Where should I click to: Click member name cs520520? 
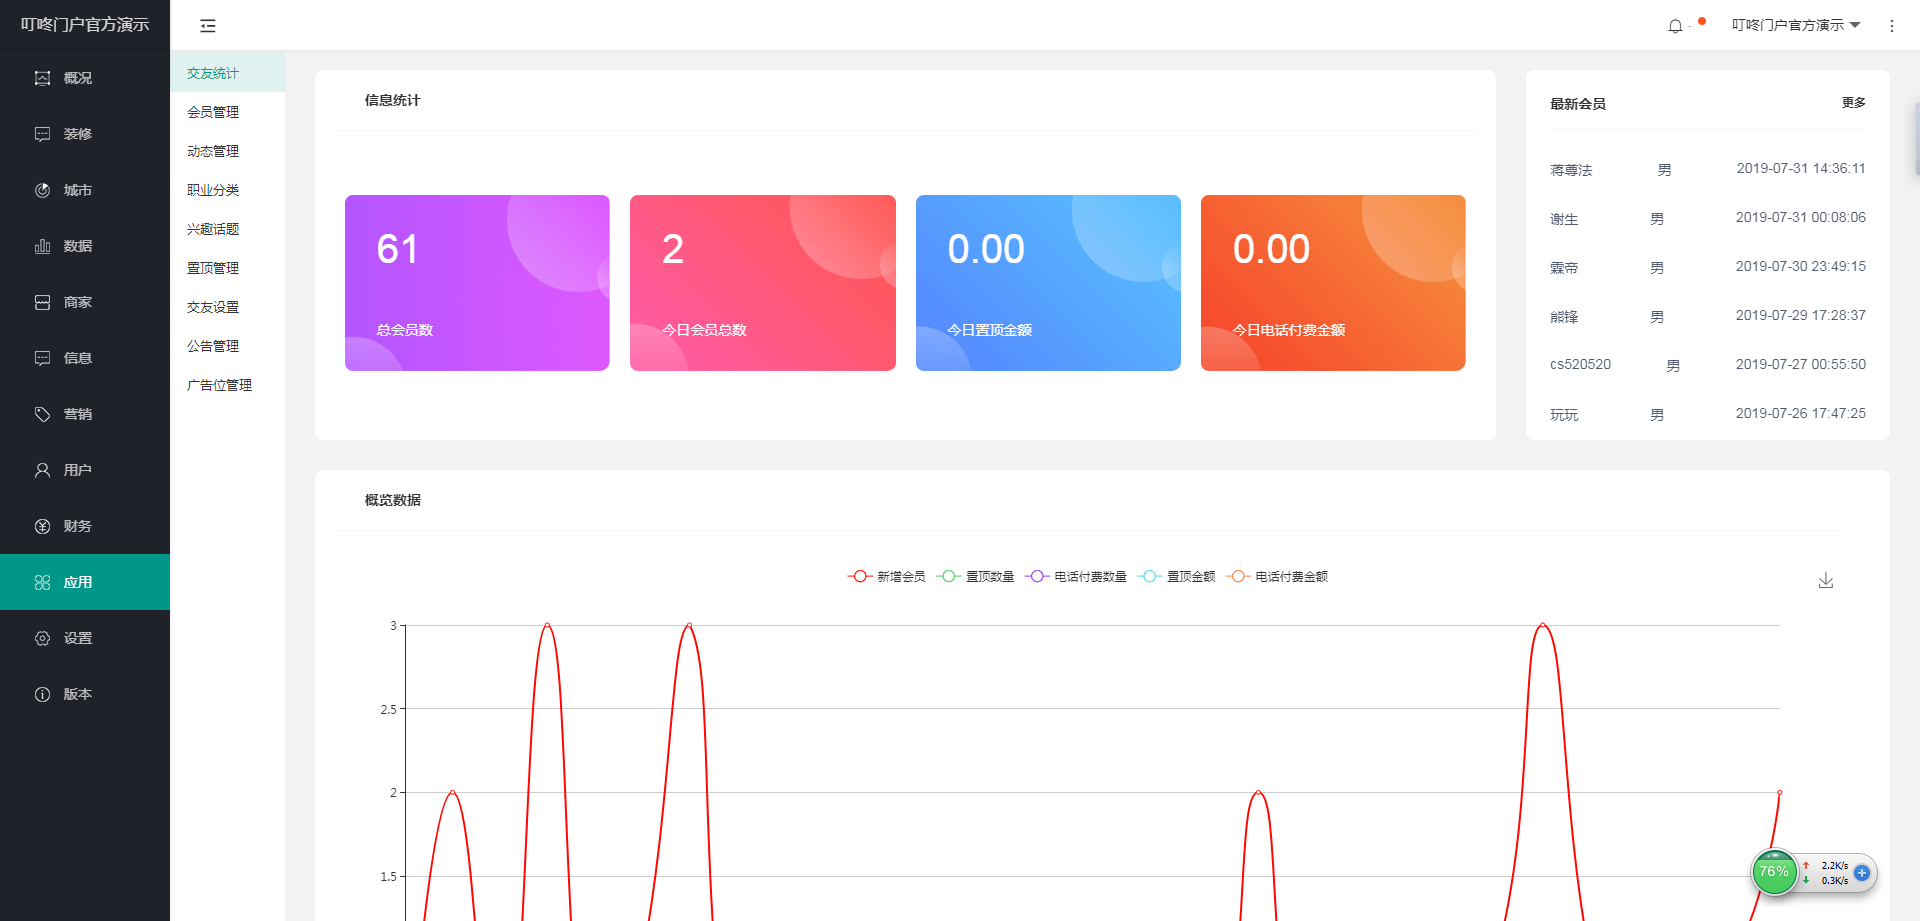pos(1580,364)
